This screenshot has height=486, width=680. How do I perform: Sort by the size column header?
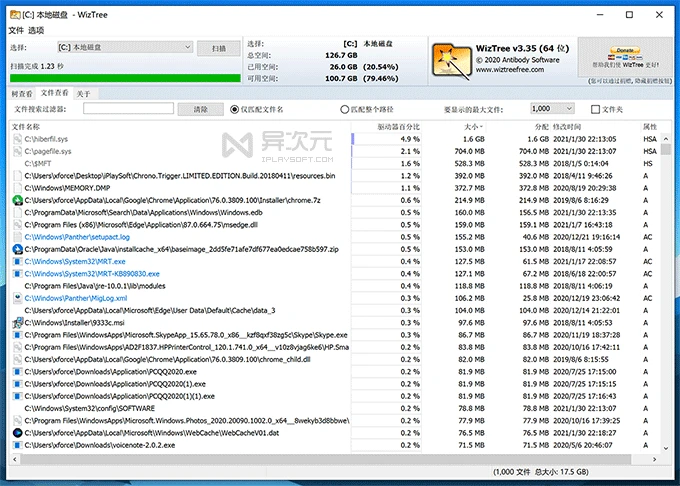(x=473, y=127)
